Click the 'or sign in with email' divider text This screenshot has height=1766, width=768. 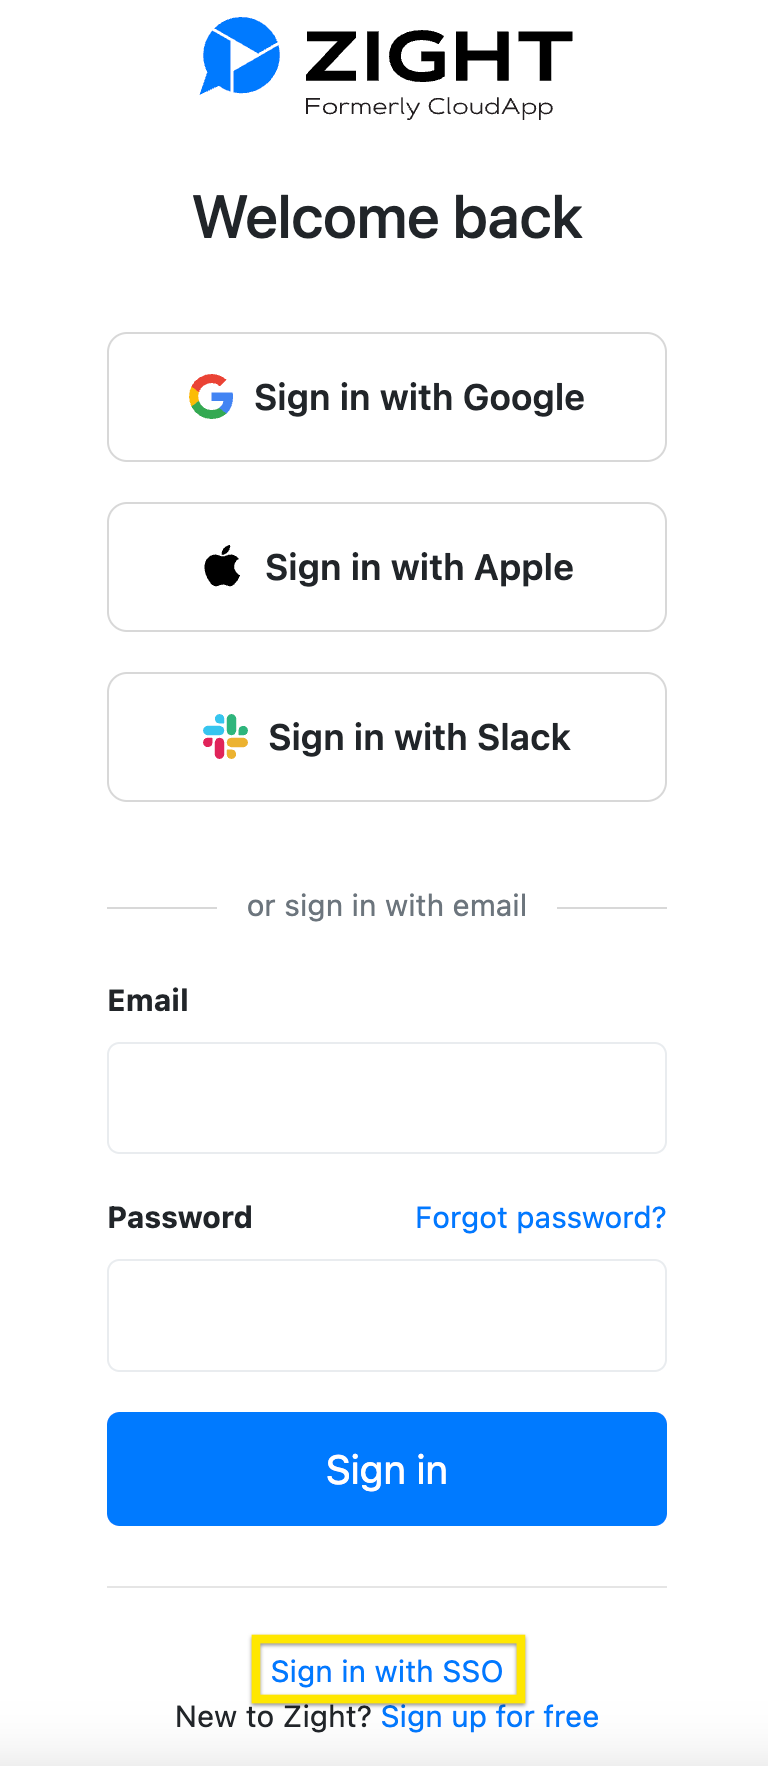click(x=387, y=906)
